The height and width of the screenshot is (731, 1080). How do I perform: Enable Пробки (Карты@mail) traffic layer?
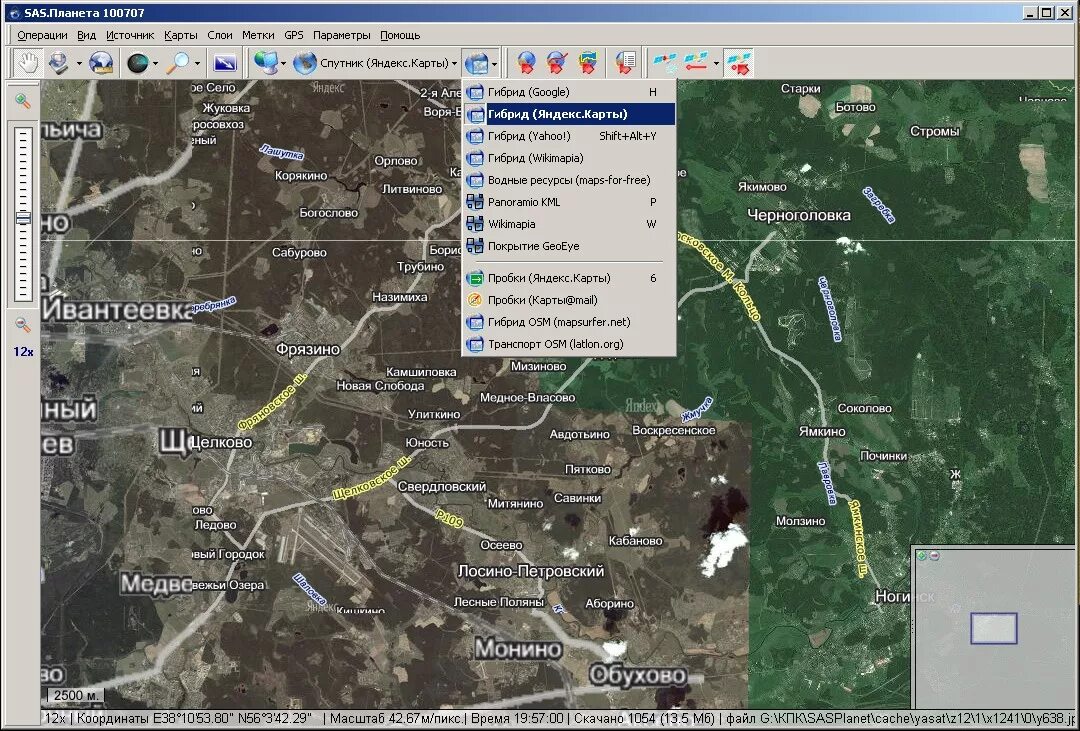569,300
